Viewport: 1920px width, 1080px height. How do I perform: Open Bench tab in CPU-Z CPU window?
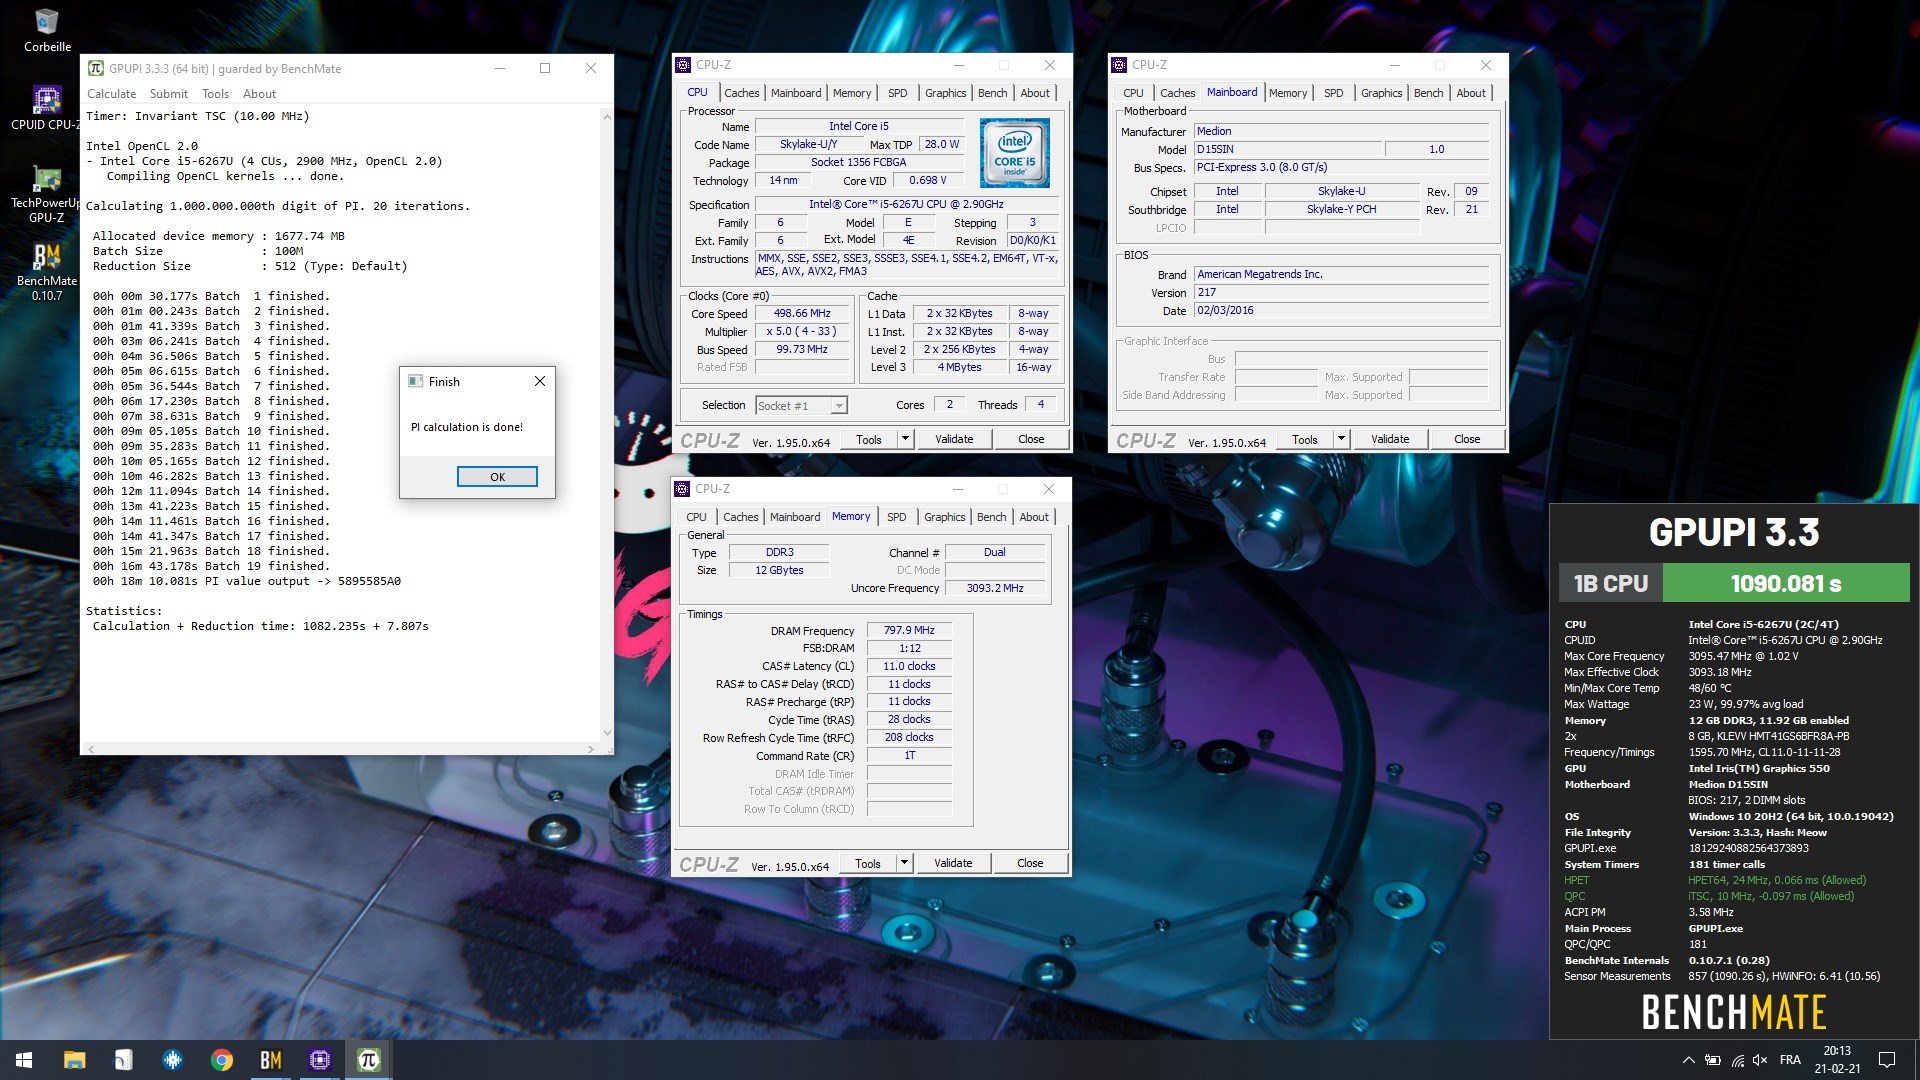(992, 93)
